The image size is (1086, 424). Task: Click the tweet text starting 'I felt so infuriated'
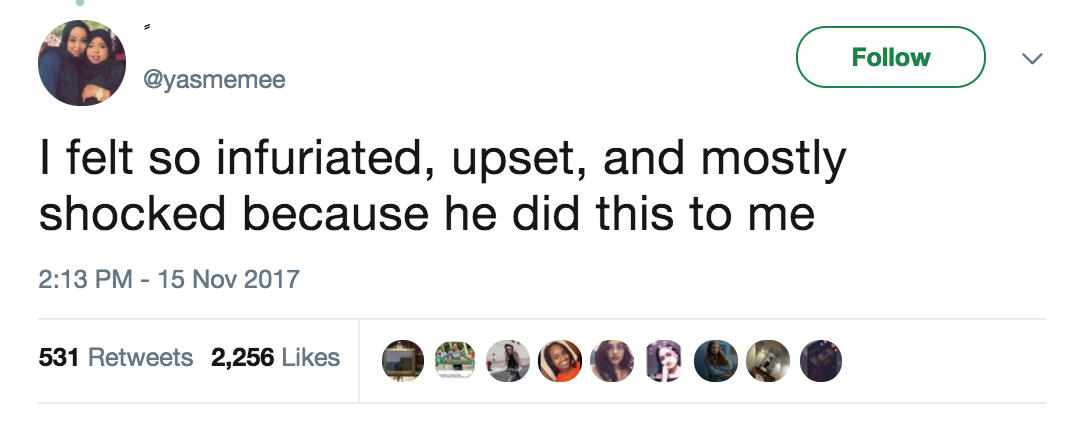(440, 186)
